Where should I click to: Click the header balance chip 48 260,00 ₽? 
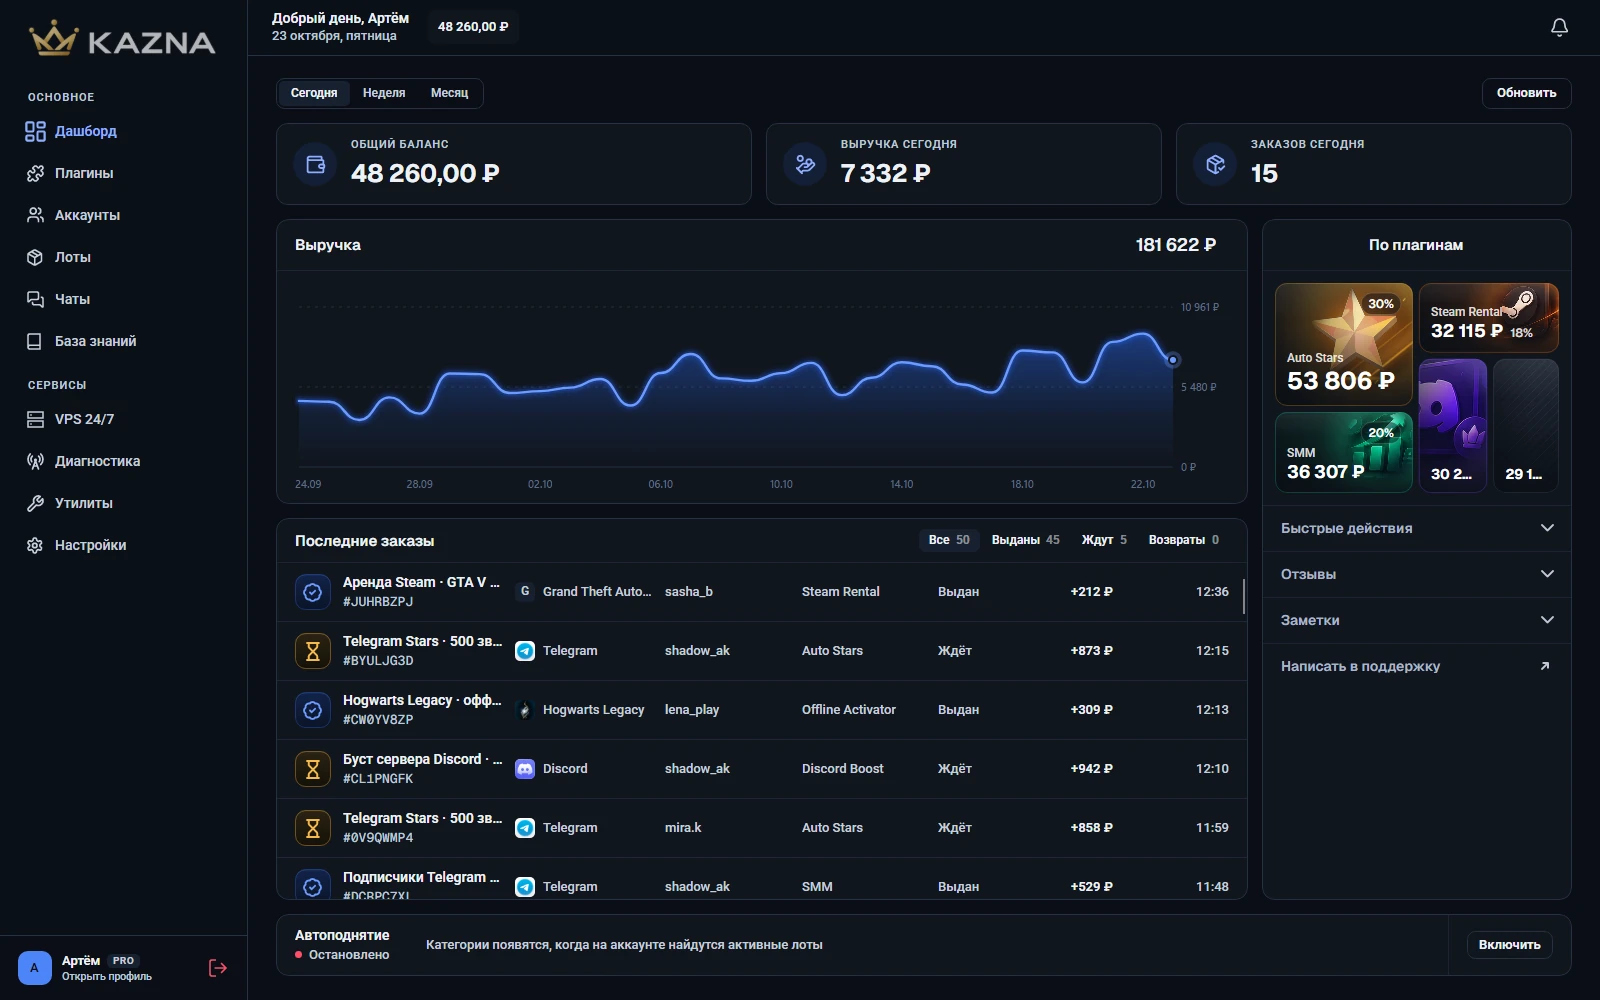click(x=473, y=27)
